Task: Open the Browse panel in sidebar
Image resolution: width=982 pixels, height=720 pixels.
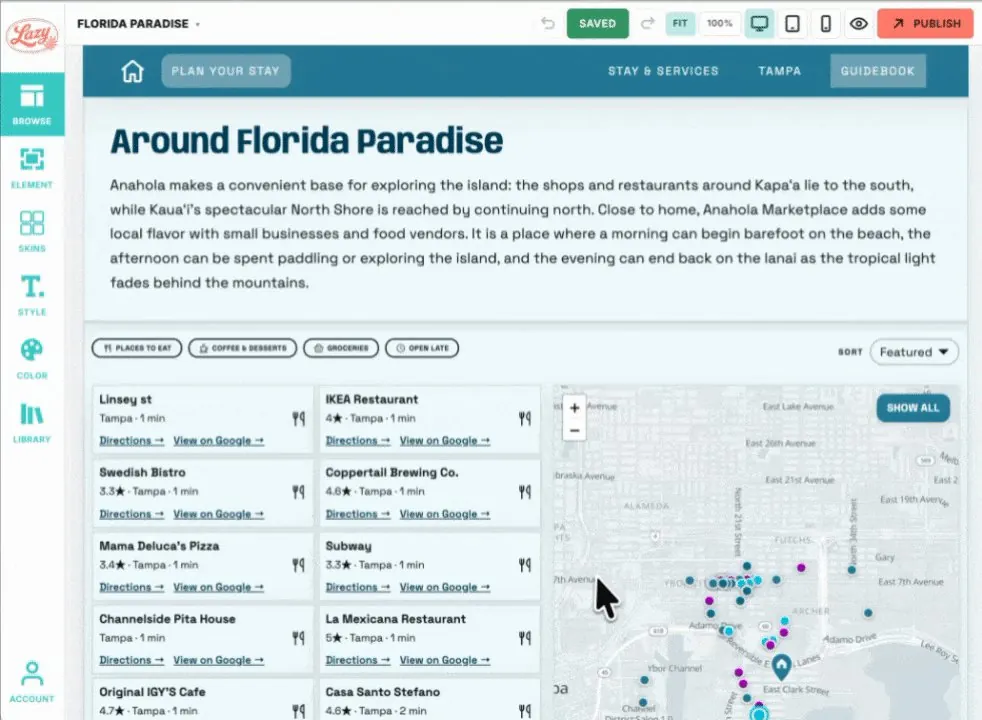Action: [32, 104]
